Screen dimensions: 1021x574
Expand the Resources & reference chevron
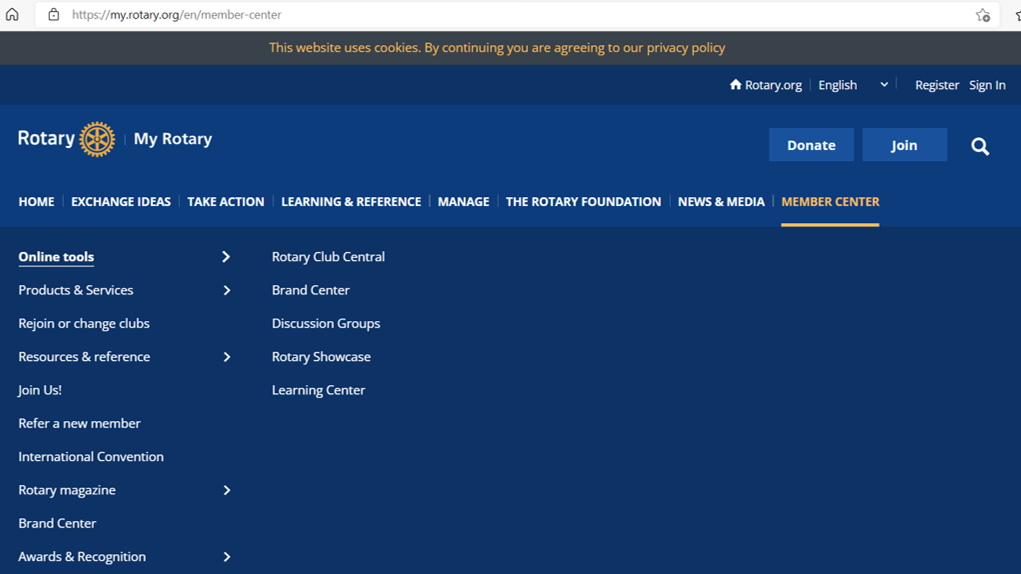click(x=227, y=357)
